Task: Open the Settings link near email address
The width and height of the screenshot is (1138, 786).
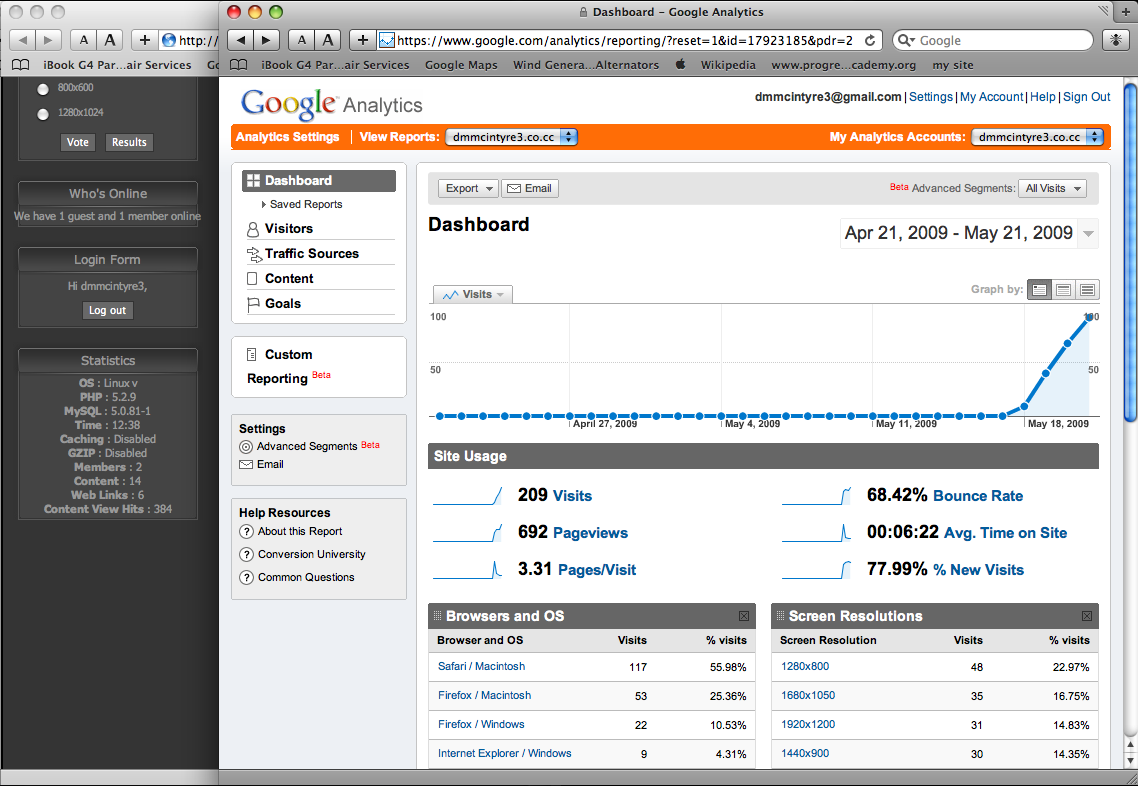Action: tap(930, 97)
